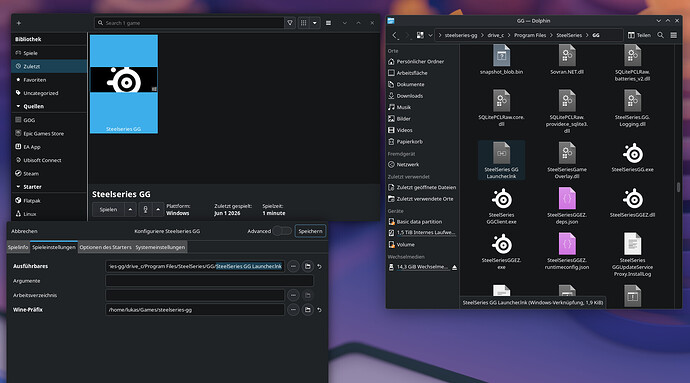The height and width of the screenshot is (383, 690).
Task: Browse for executable with folder icon
Action: point(308,266)
